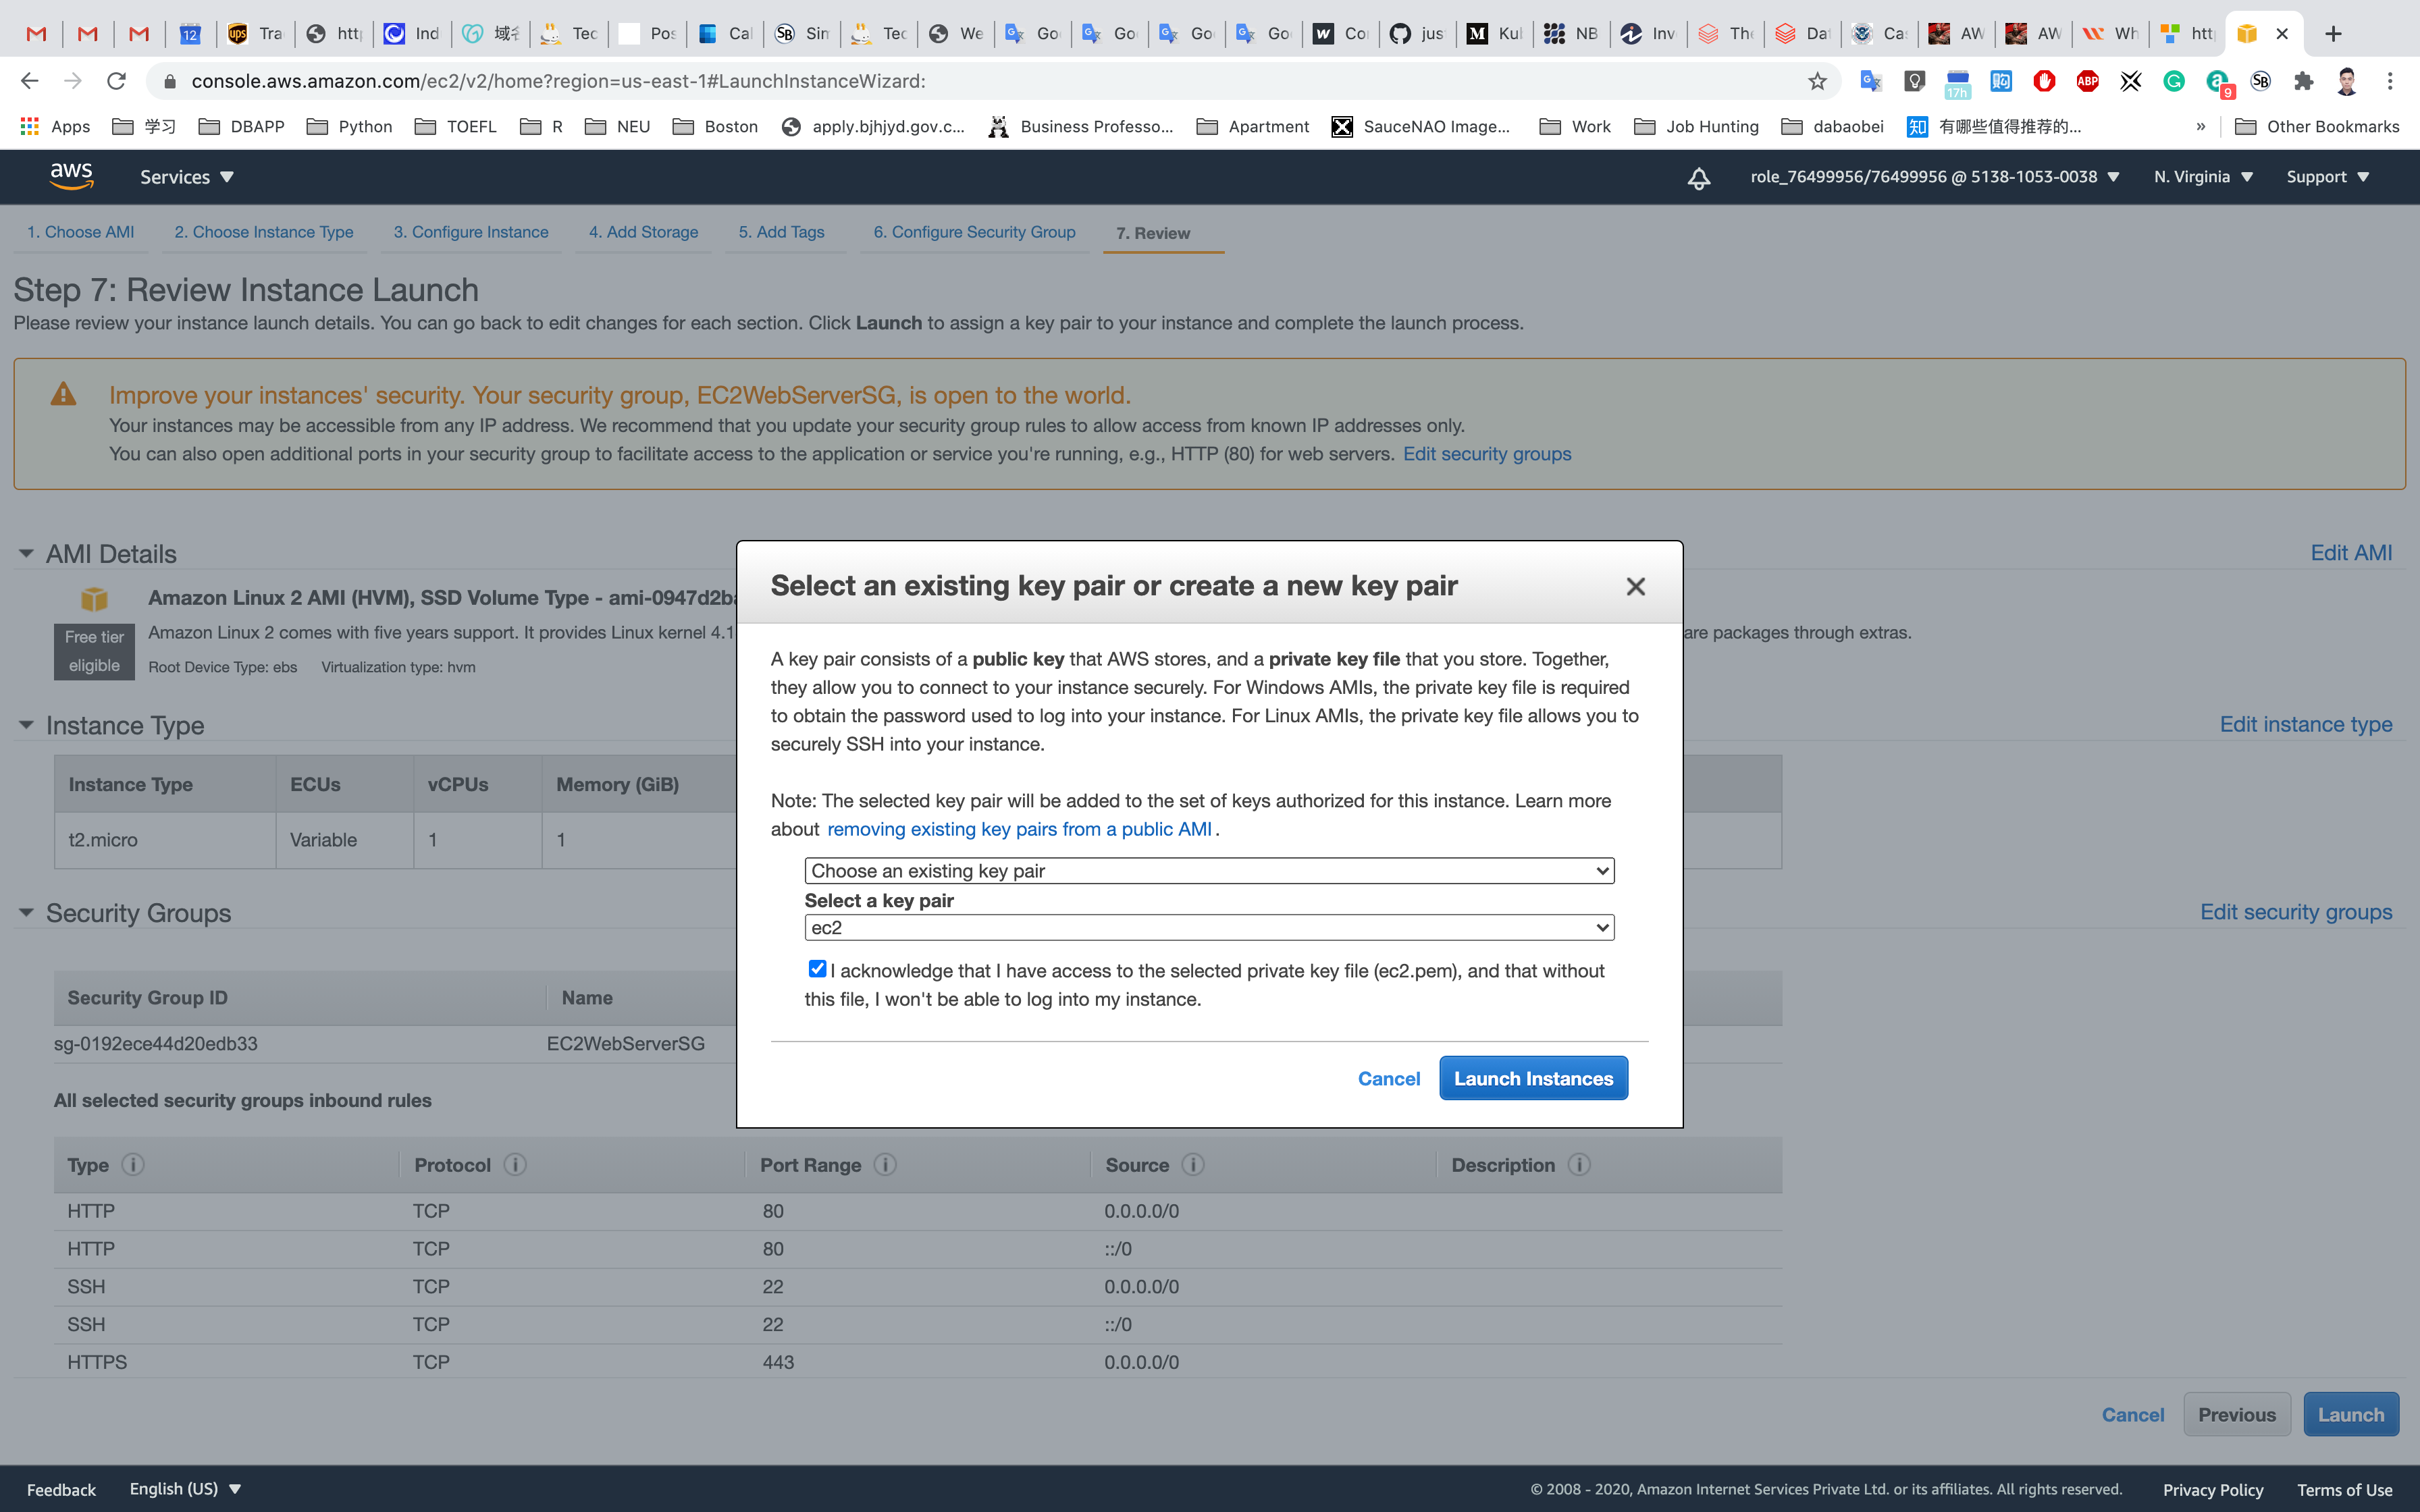
Task: Click the AdBlock Plus extension icon
Action: (2087, 82)
